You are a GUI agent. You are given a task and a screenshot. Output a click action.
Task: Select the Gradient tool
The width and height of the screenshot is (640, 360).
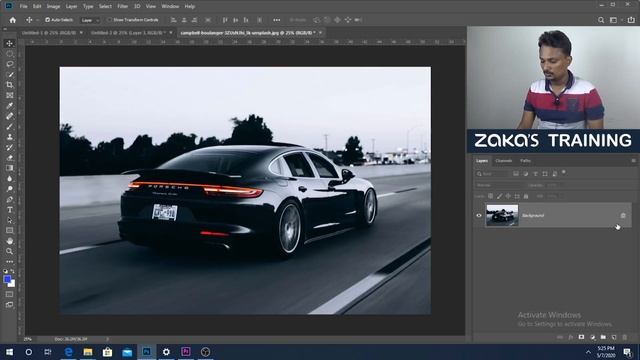[x=9, y=168]
